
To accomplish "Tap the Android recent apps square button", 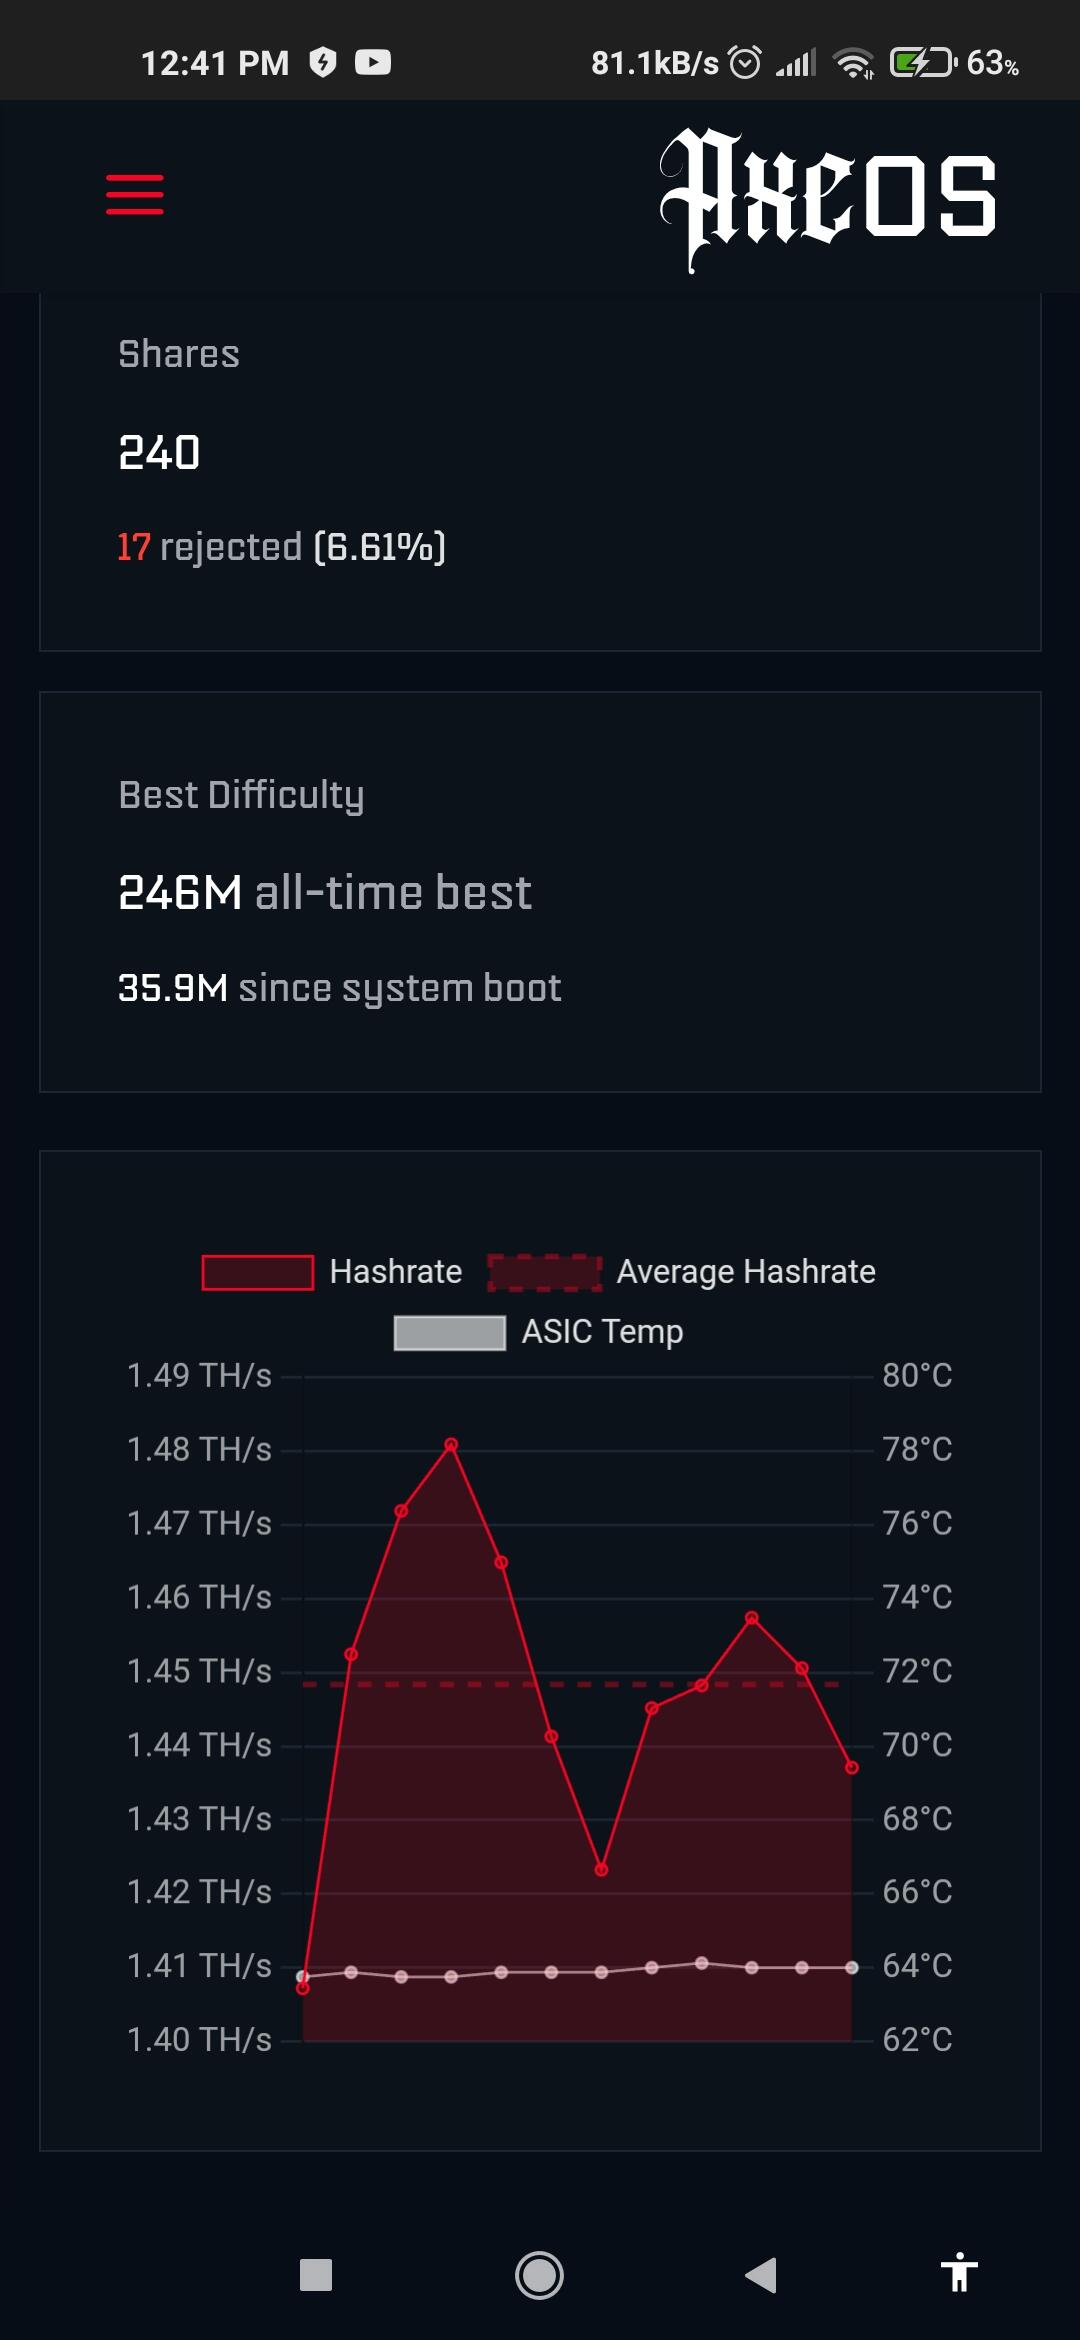I will (x=316, y=2275).
